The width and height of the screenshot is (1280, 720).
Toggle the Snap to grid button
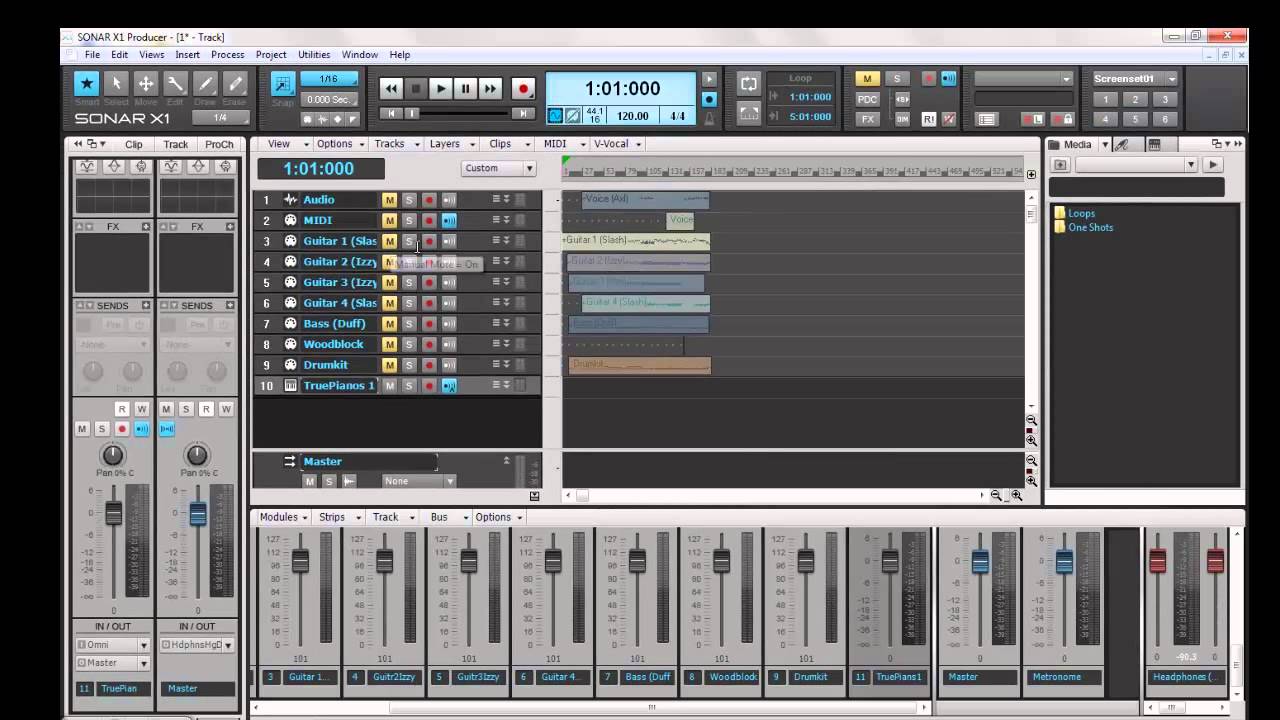point(283,85)
